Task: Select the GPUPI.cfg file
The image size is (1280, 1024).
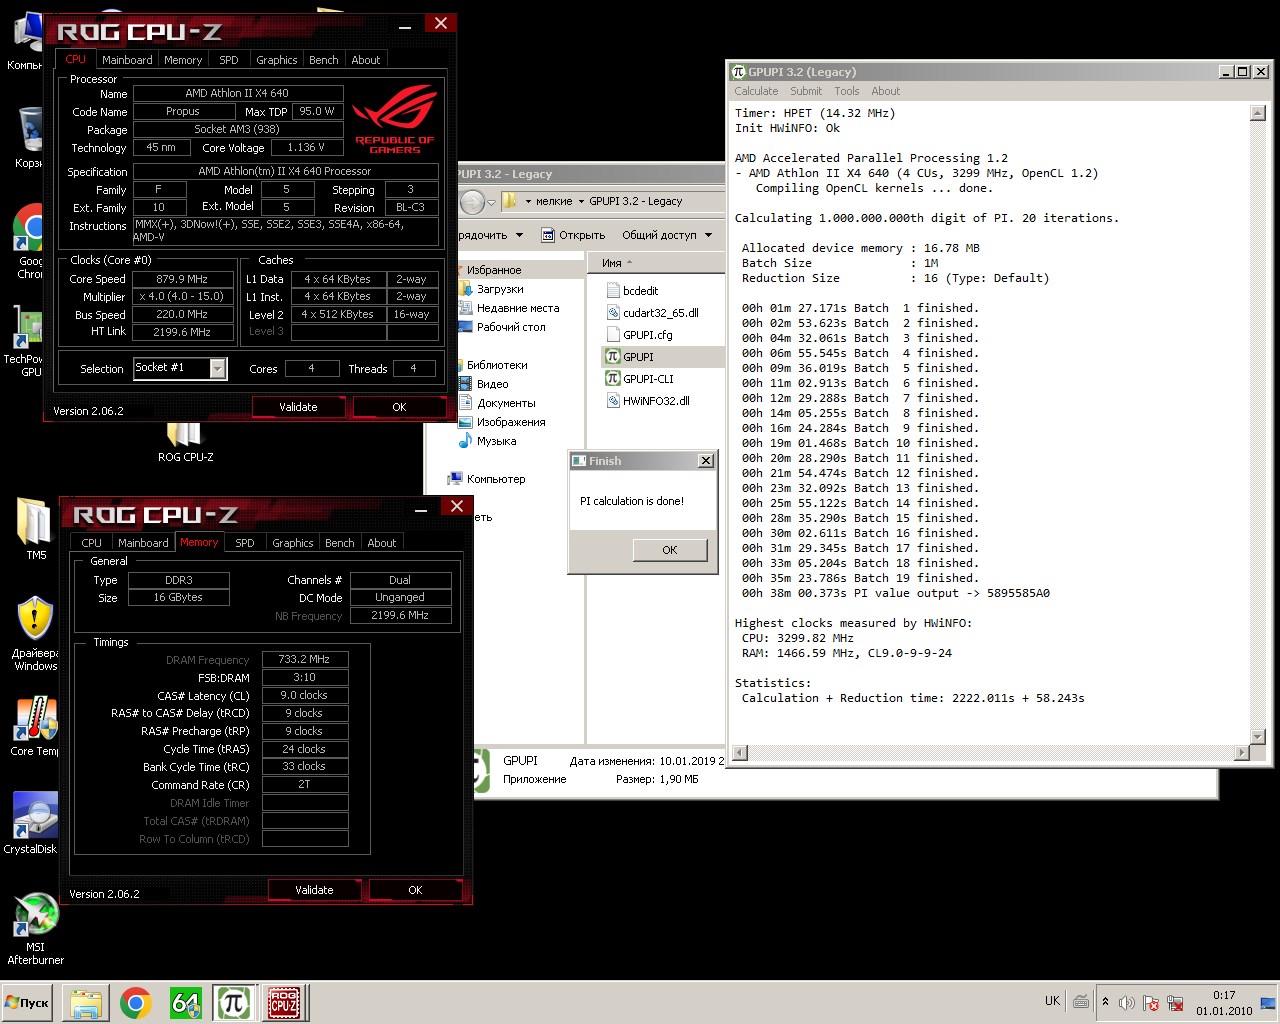Action: 639,335
